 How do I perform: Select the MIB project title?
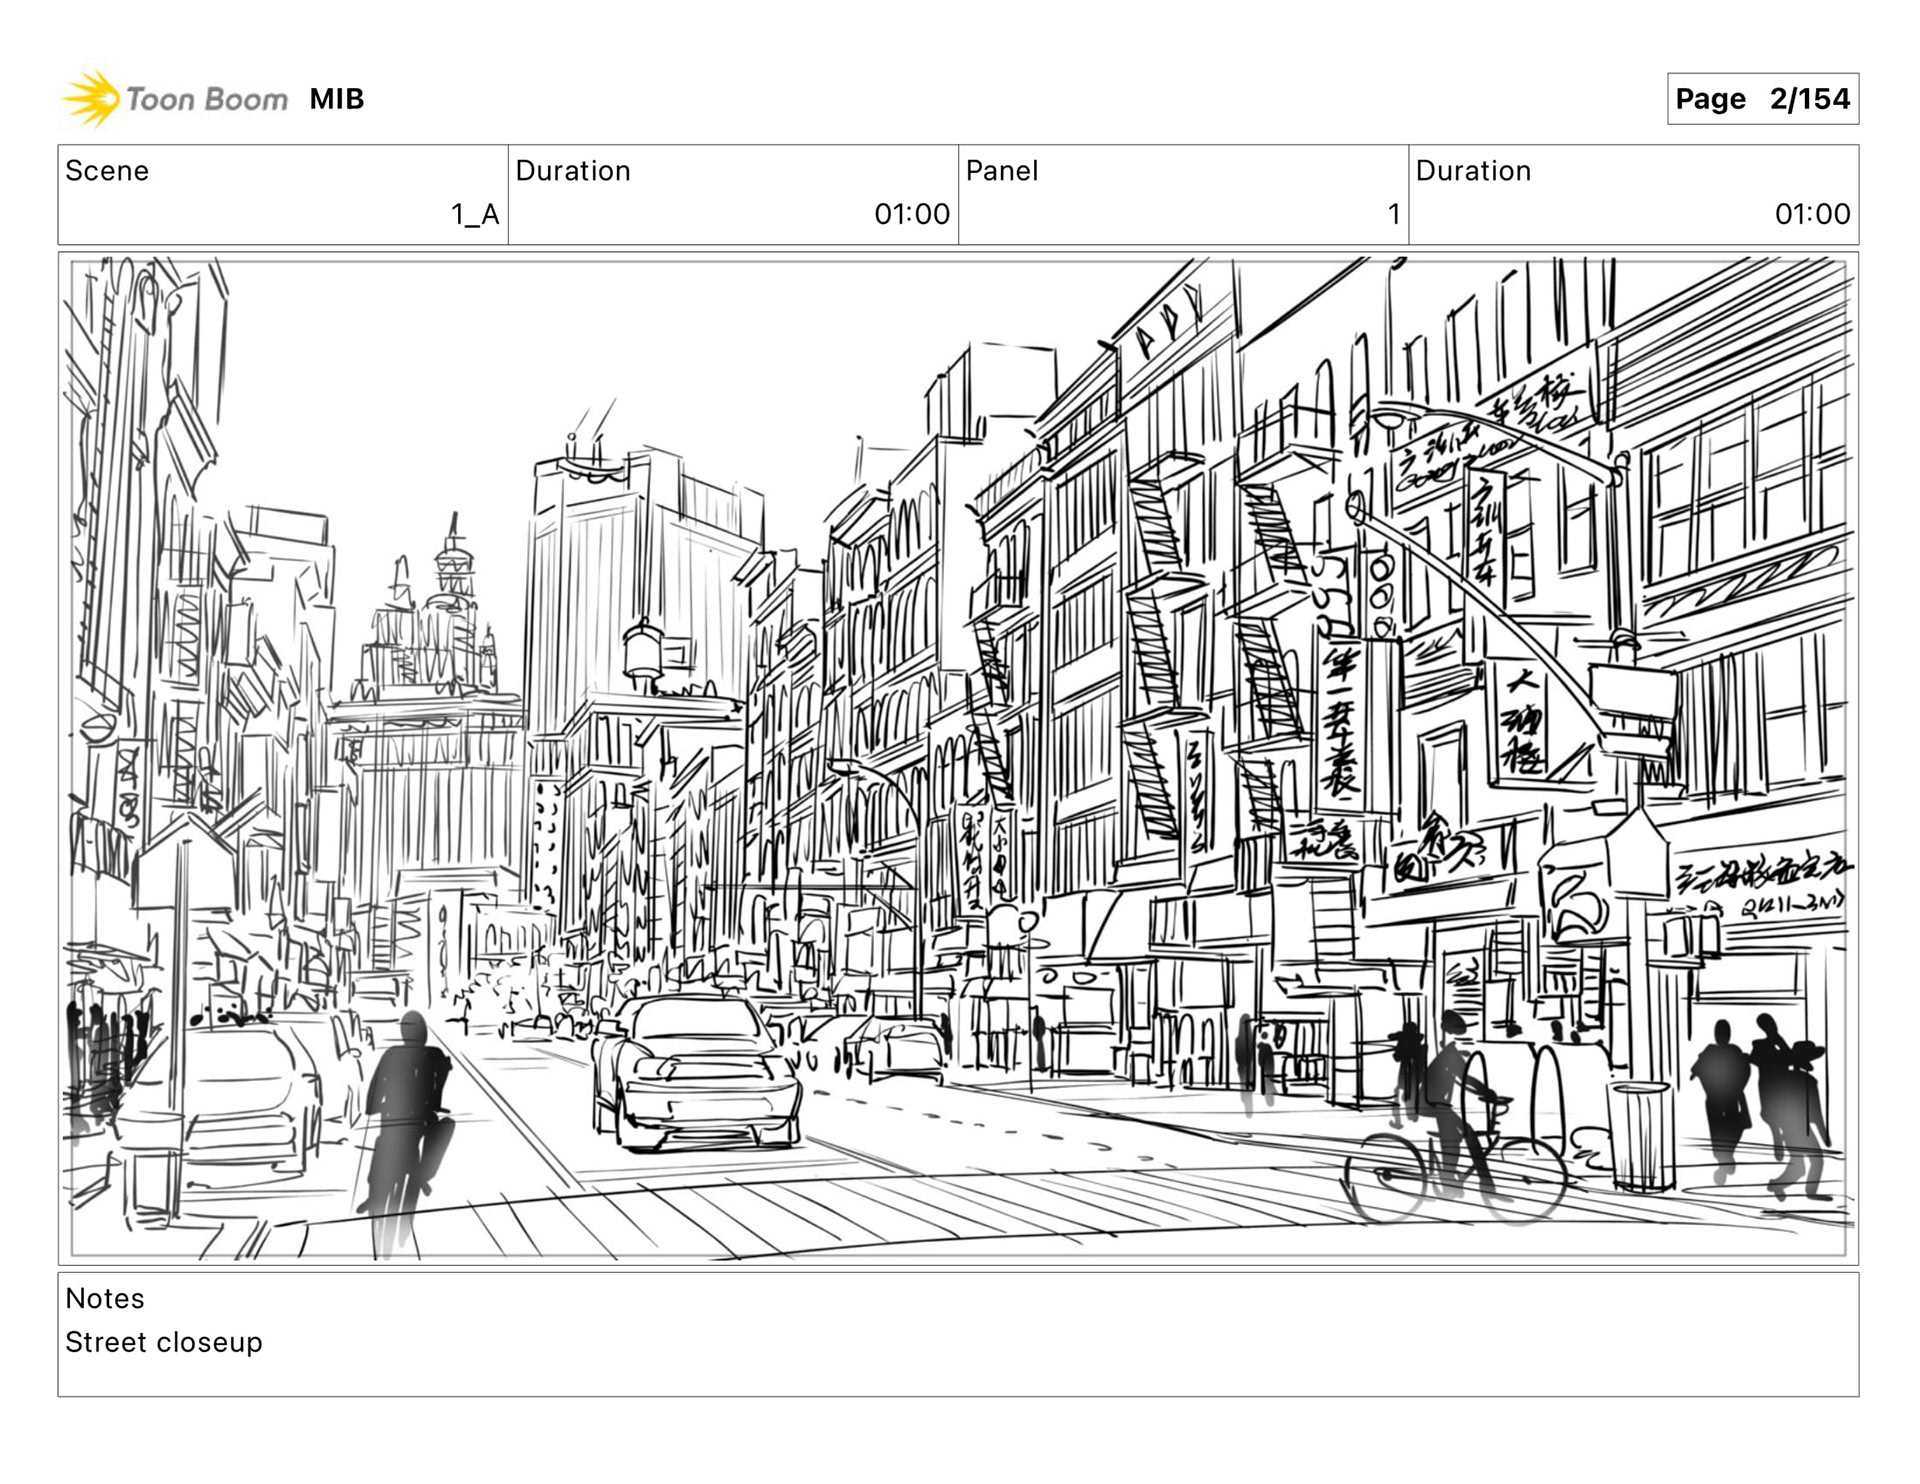(336, 99)
